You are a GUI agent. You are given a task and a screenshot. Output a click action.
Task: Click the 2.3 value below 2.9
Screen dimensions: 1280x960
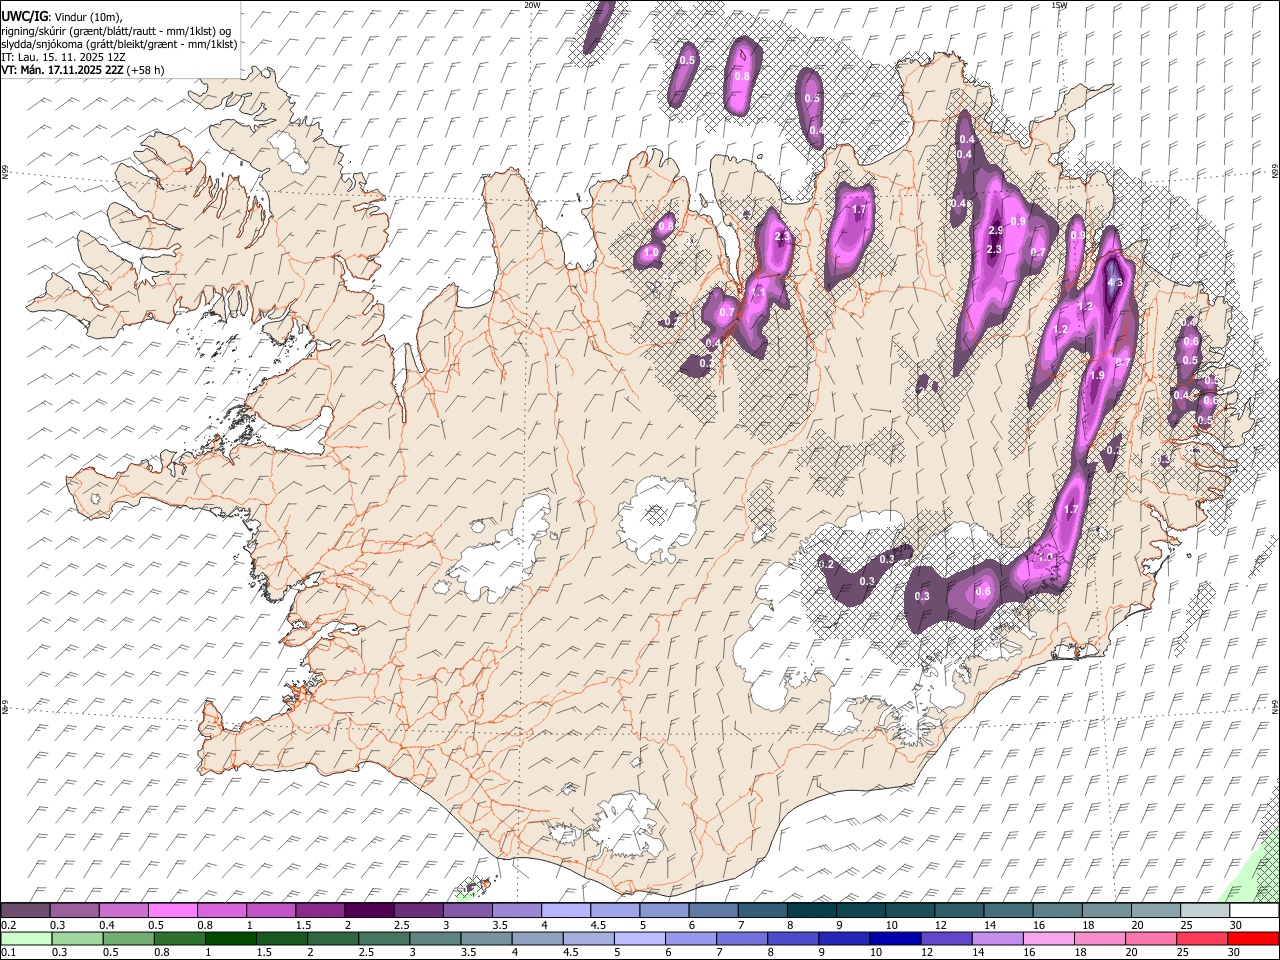pos(994,249)
